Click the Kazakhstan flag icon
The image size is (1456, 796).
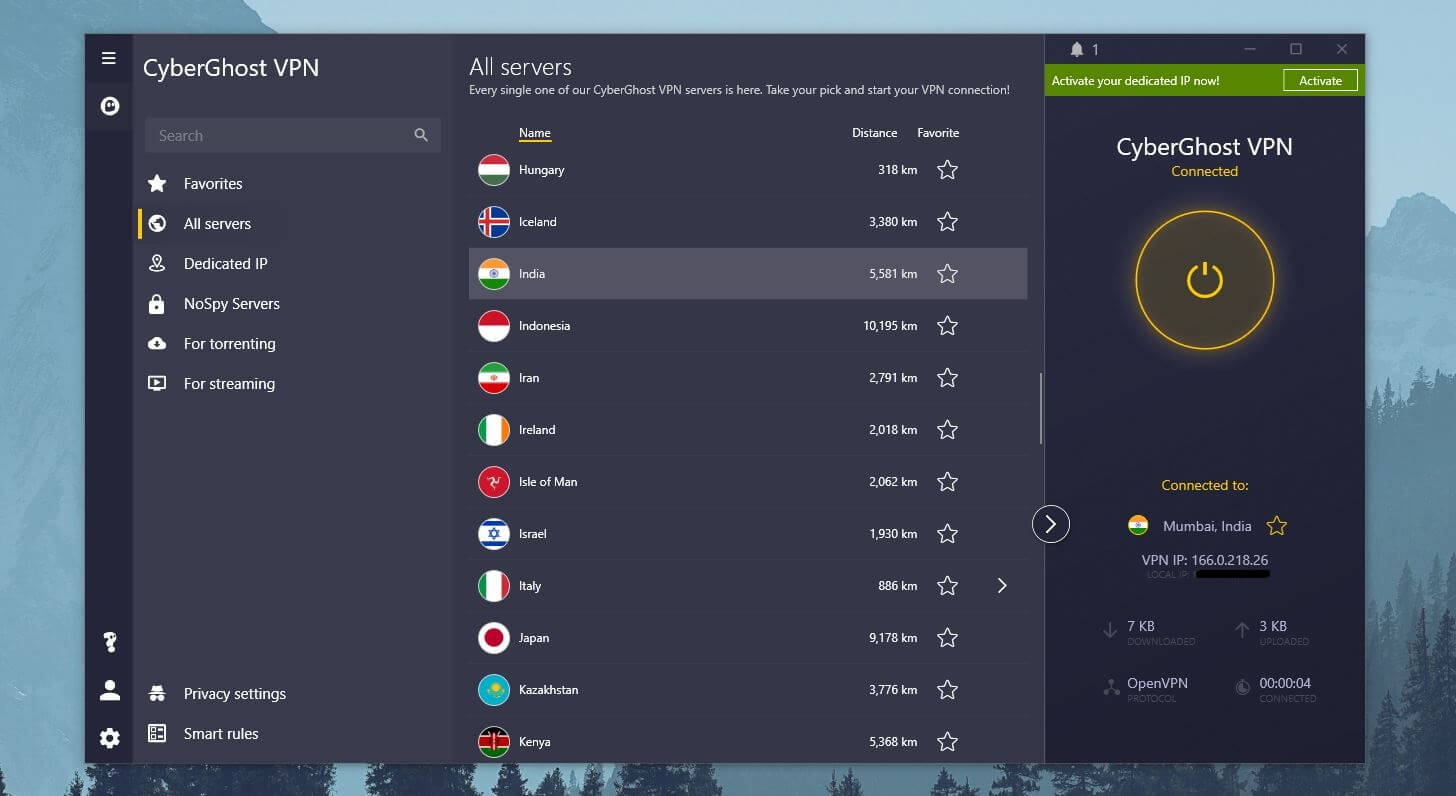coord(494,690)
